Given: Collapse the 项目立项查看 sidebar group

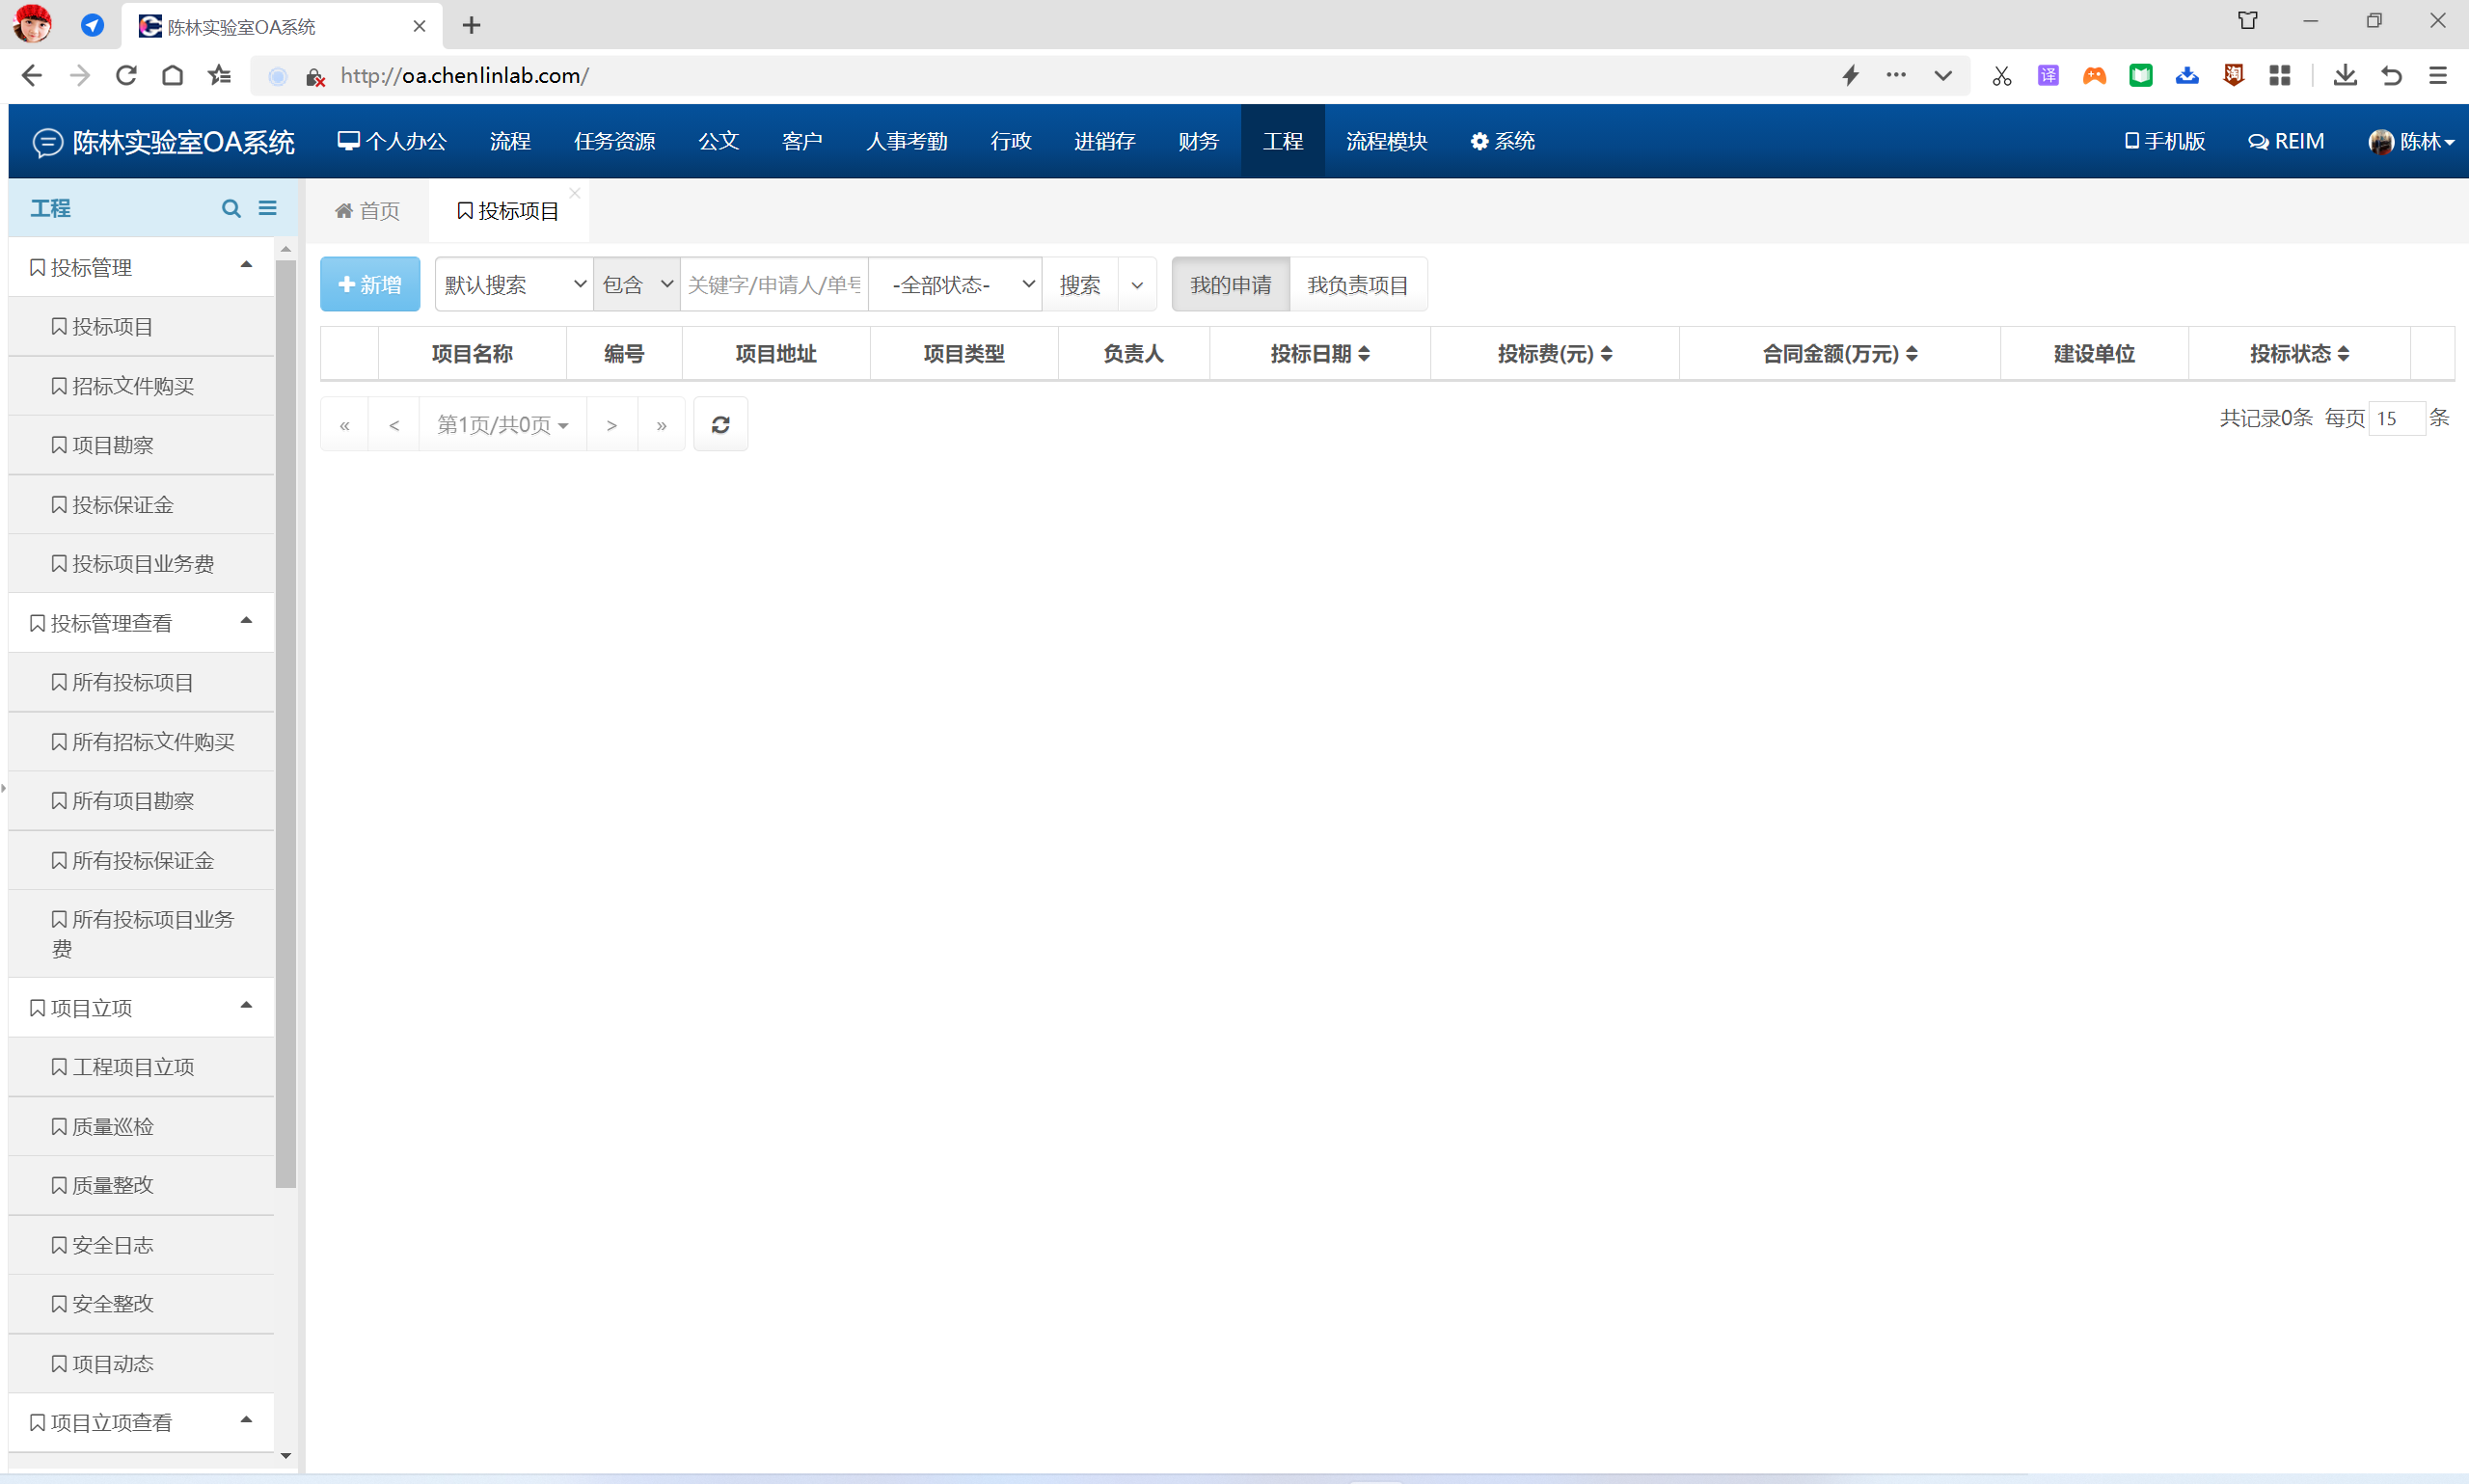Looking at the screenshot, I should tap(246, 1420).
